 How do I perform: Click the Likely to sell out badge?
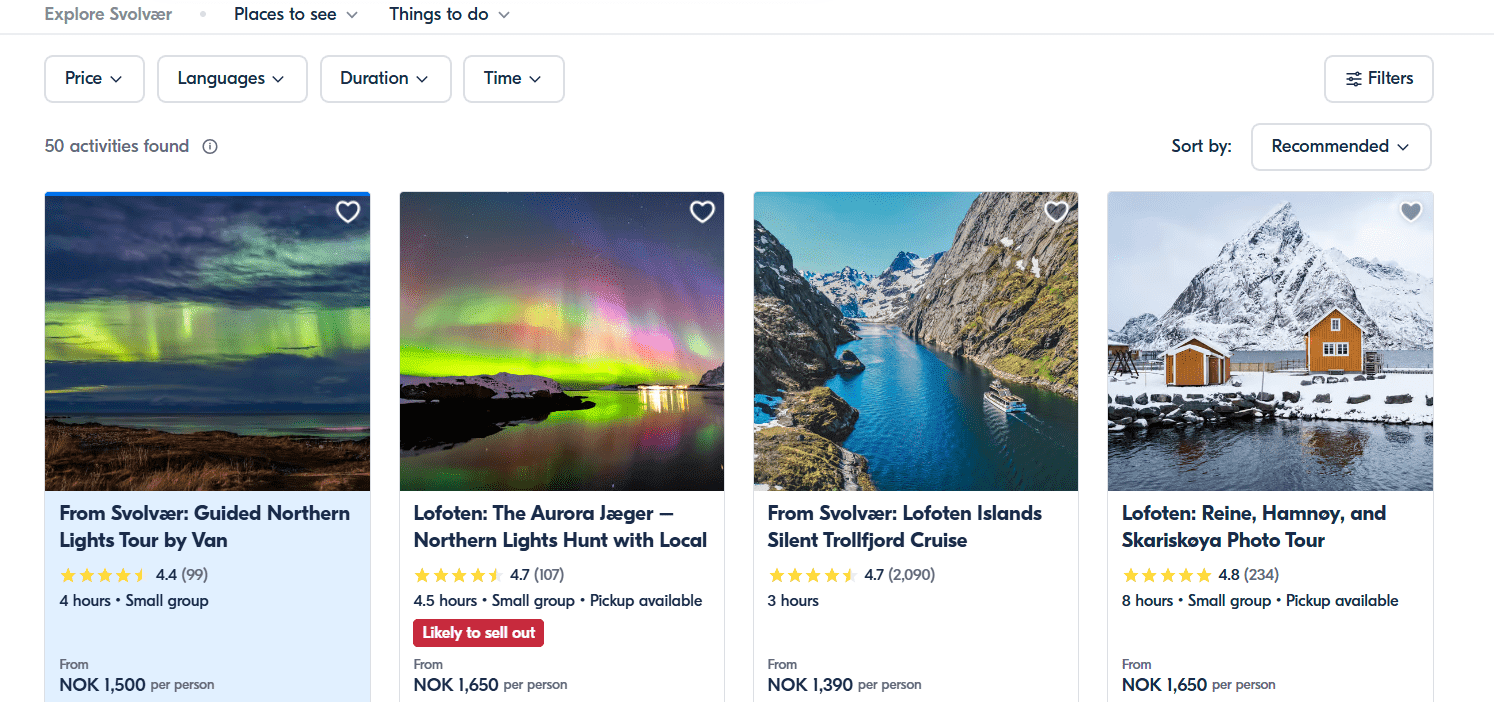pyautogui.click(x=478, y=633)
